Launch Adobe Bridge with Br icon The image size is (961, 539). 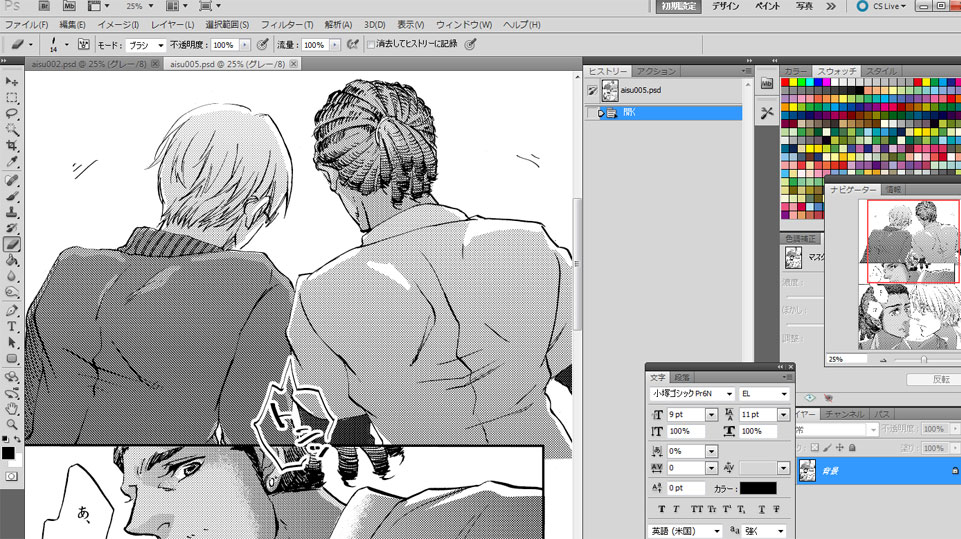(x=44, y=6)
